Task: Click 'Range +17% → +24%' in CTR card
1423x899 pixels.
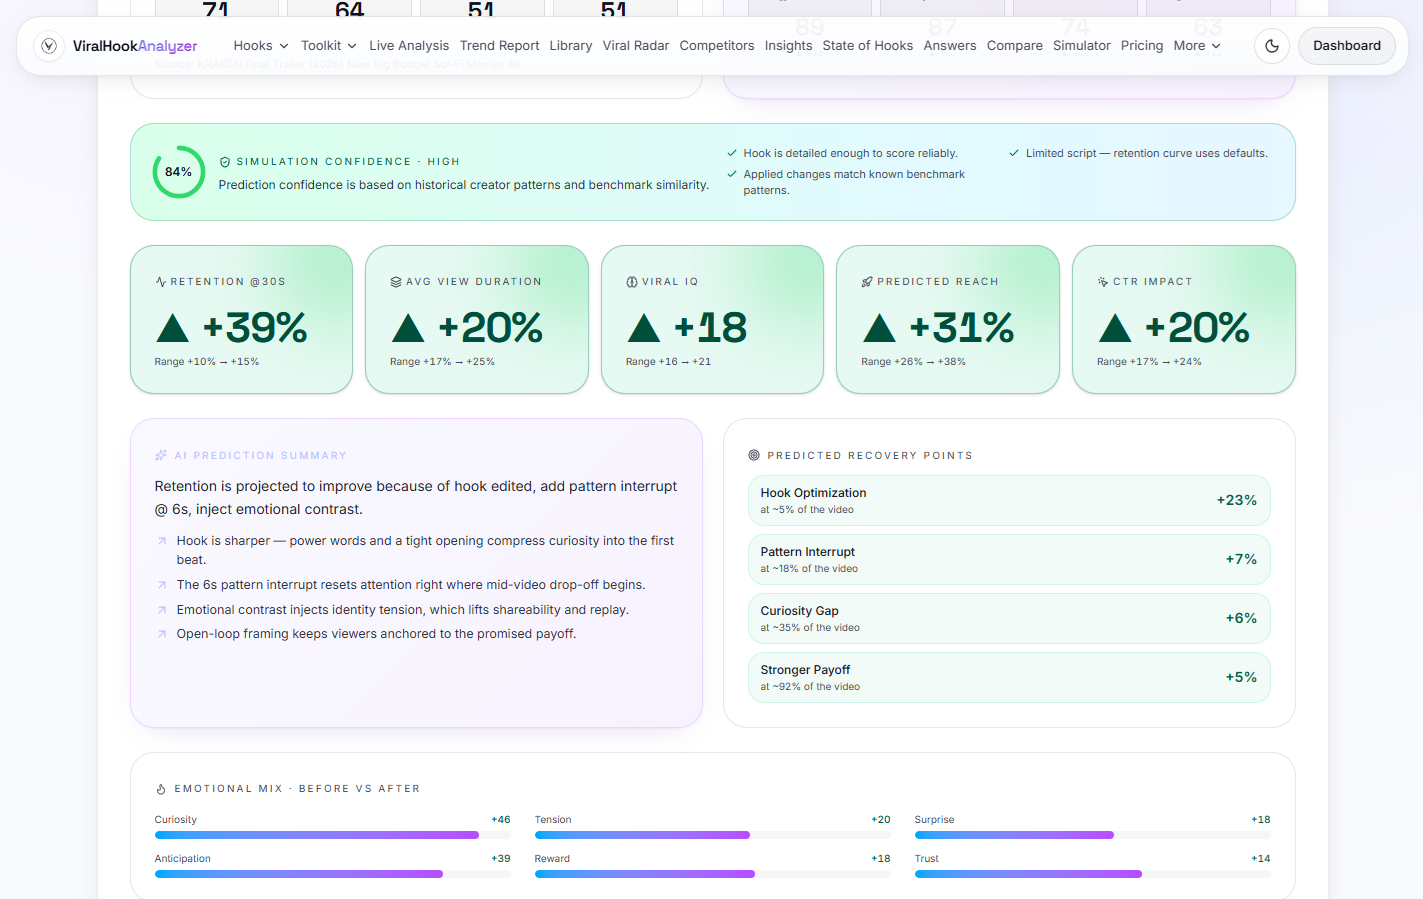Action: click(x=1149, y=362)
